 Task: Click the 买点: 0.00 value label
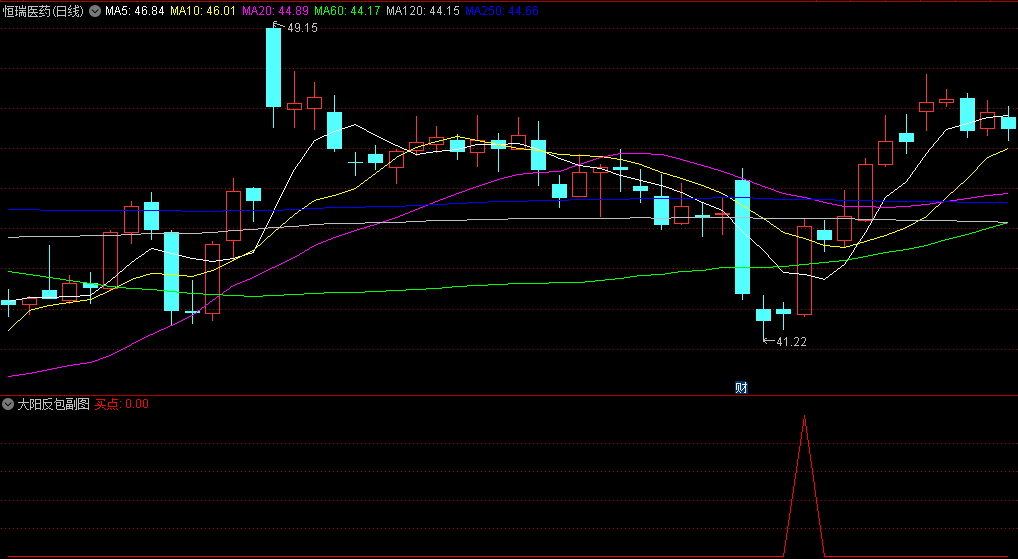(x=122, y=404)
